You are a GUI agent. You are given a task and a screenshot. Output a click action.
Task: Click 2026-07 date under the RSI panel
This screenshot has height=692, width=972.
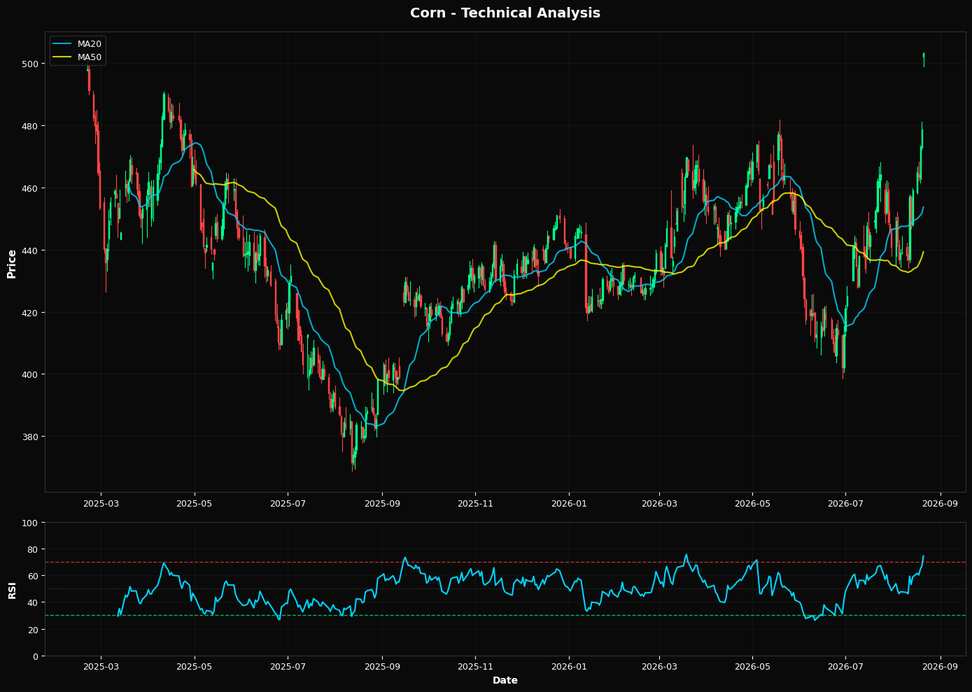(x=846, y=667)
